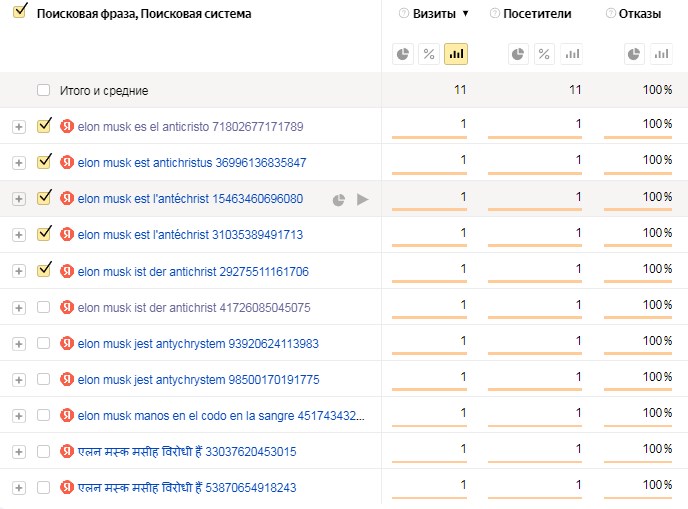Sort by Посетители column header
Viewport: 688px width, 509px height.
pyautogui.click(x=537, y=14)
